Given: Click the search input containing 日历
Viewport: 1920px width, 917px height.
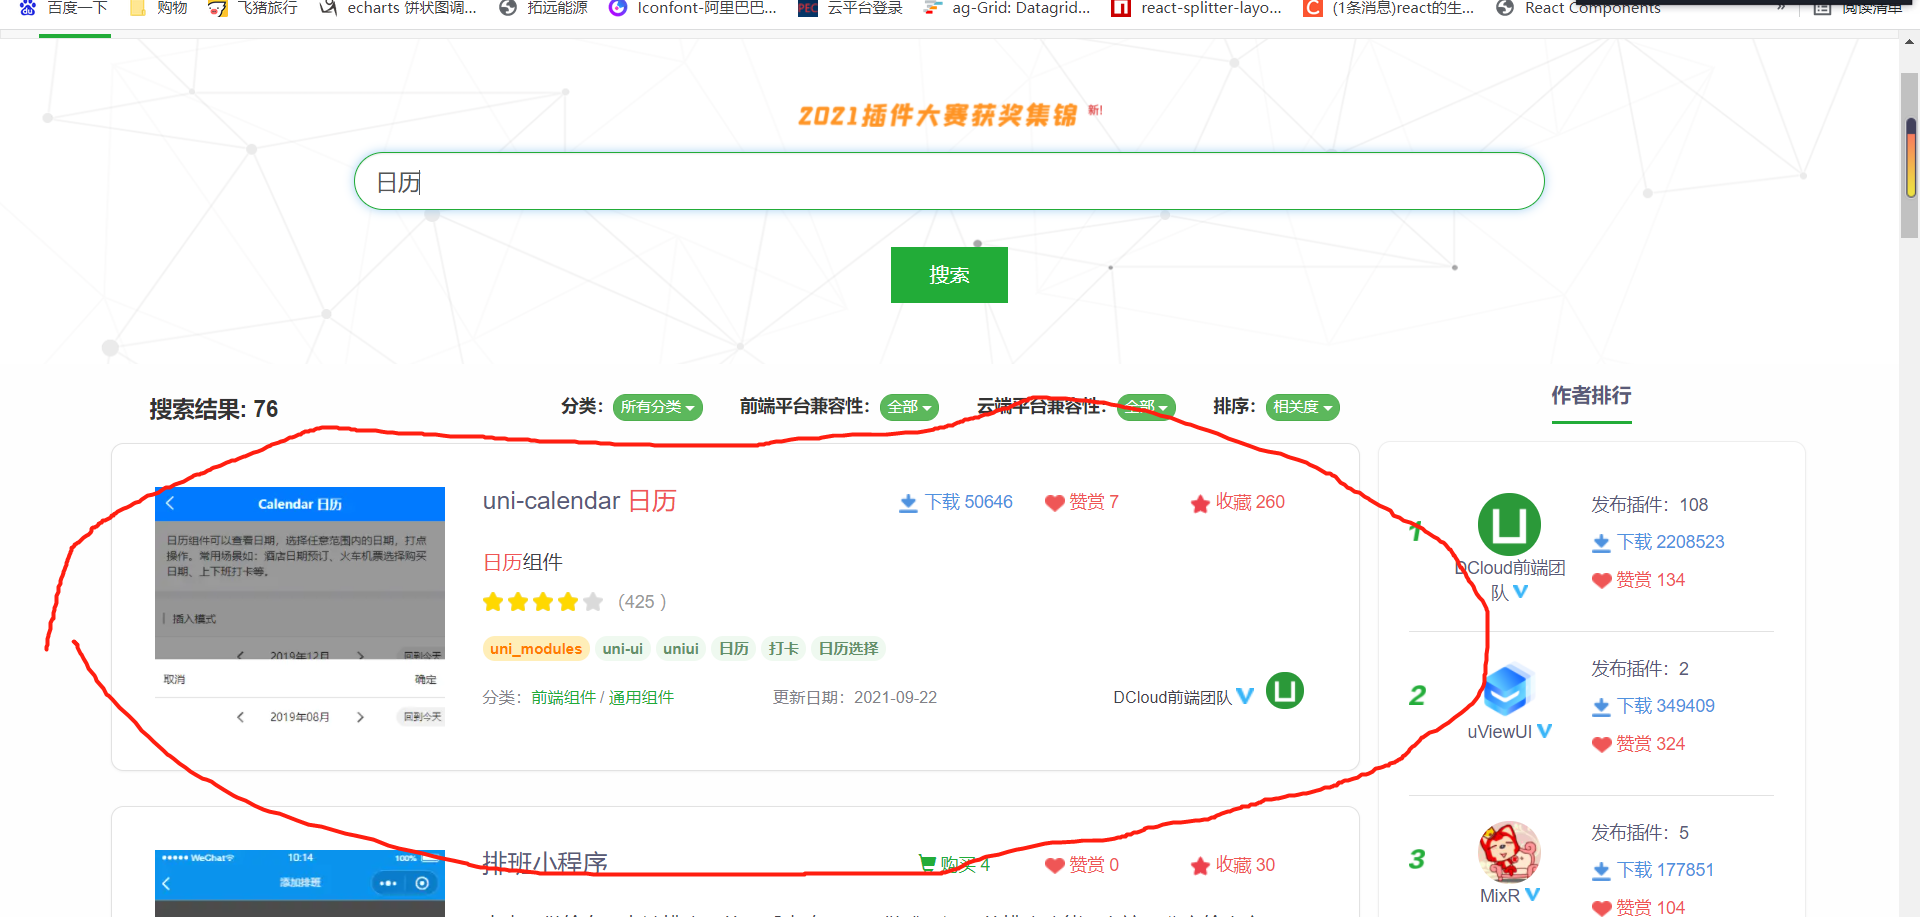Looking at the screenshot, I should [948, 181].
